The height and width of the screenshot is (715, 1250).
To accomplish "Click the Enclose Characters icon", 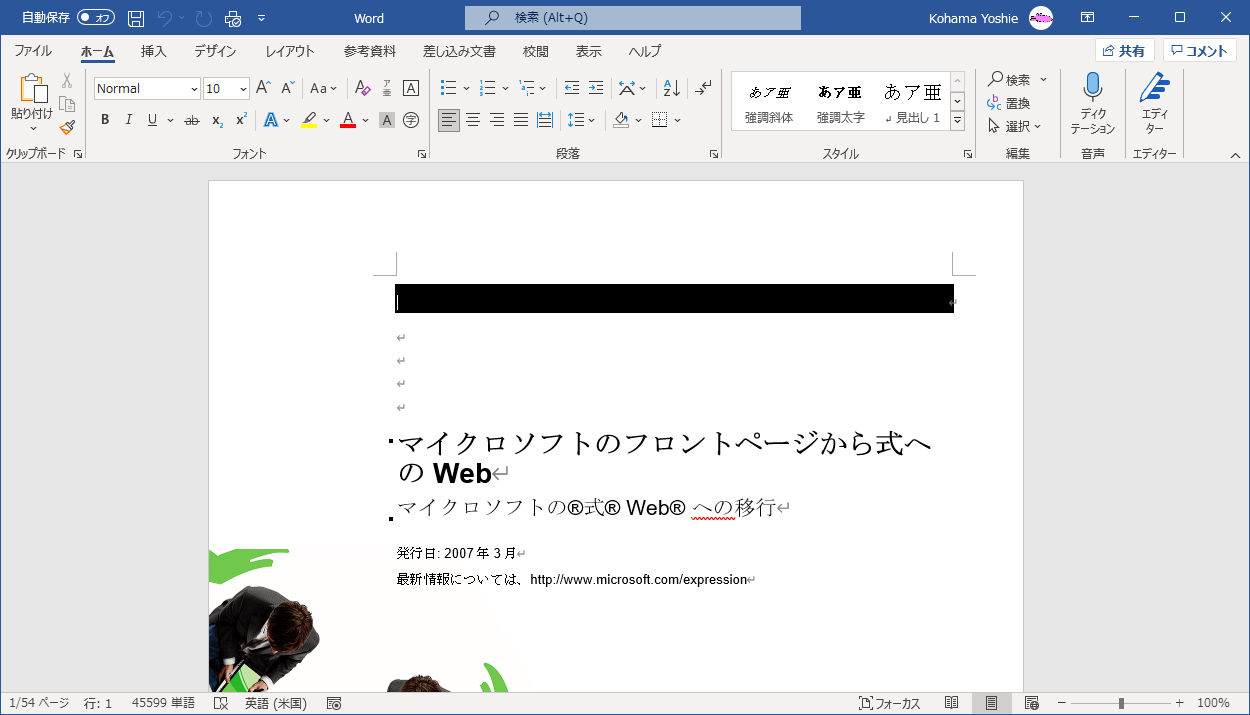I will pos(411,120).
